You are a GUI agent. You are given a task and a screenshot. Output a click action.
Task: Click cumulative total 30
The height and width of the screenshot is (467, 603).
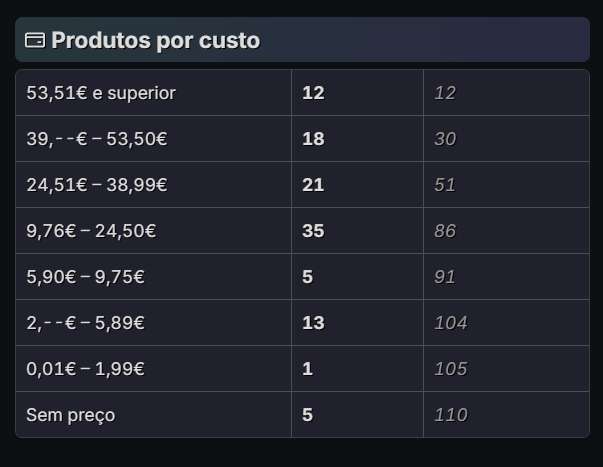tap(445, 139)
